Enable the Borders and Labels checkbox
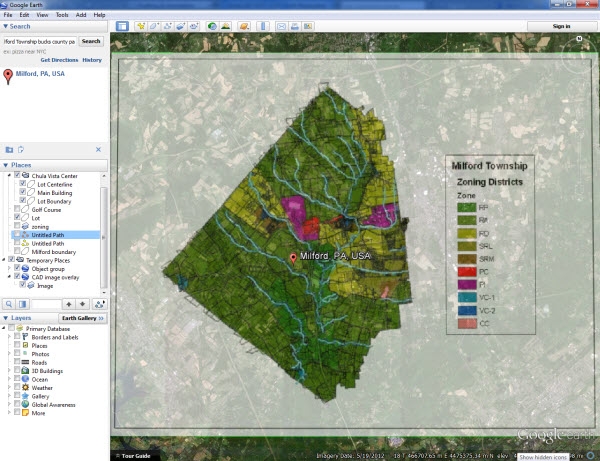600x461 pixels. tap(17, 336)
